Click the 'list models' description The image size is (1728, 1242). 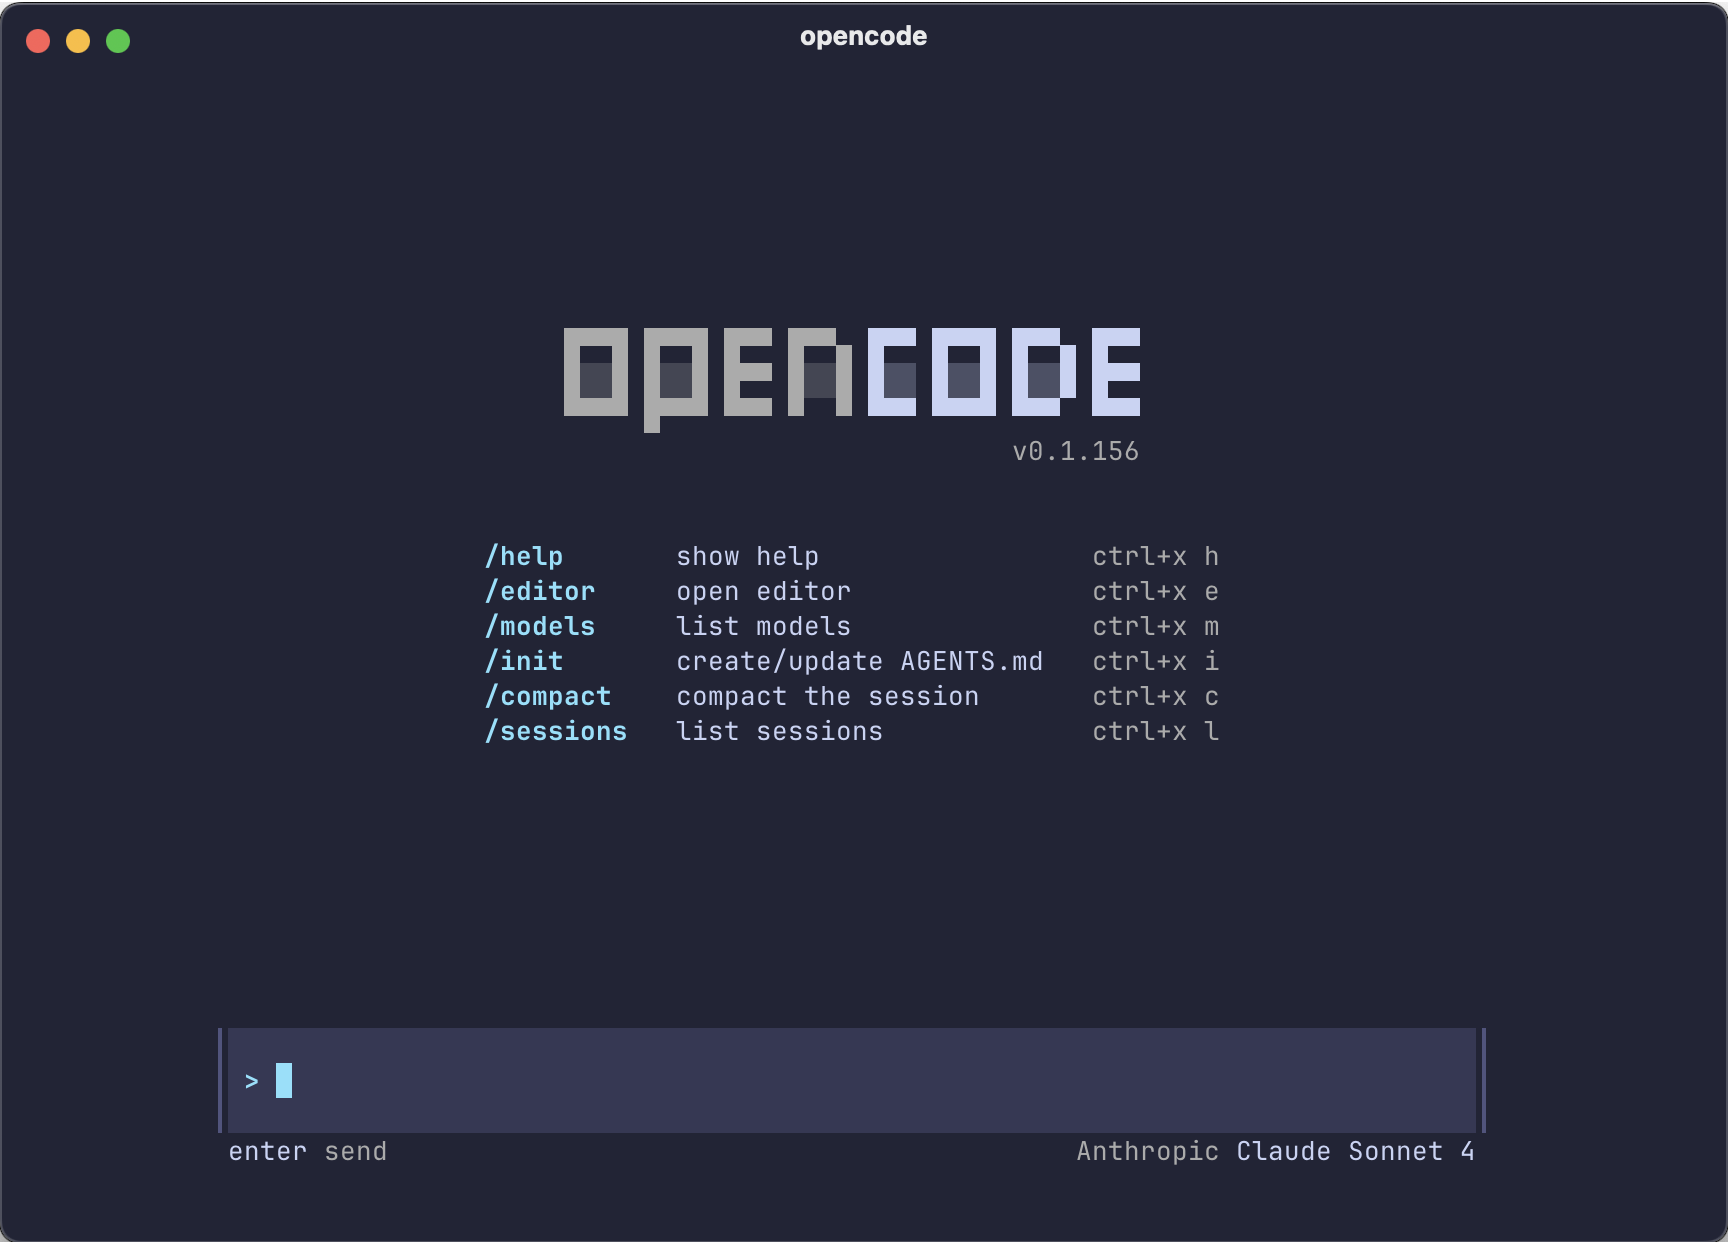[764, 626]
